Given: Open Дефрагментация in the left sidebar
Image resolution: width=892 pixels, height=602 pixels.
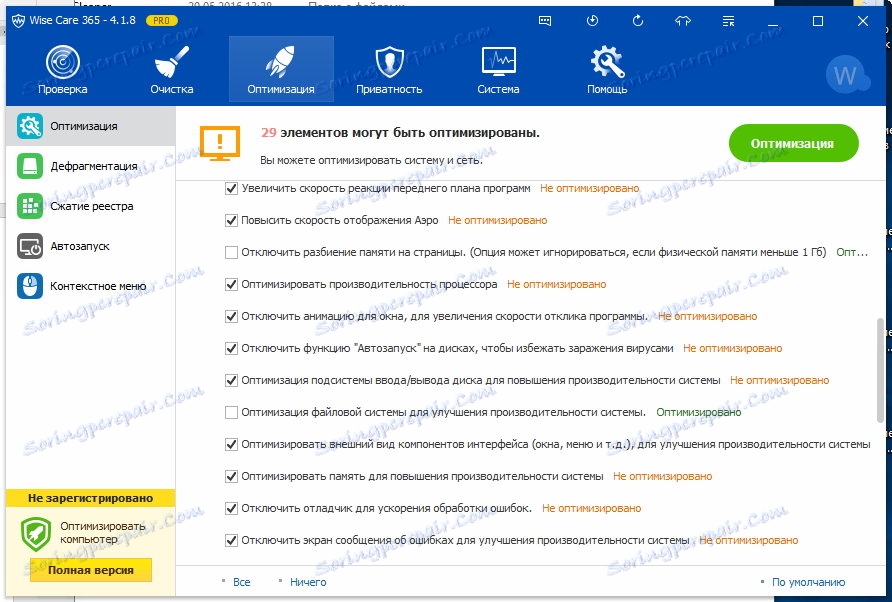Looking at the screenshot, I should click(x=90, y=166).
